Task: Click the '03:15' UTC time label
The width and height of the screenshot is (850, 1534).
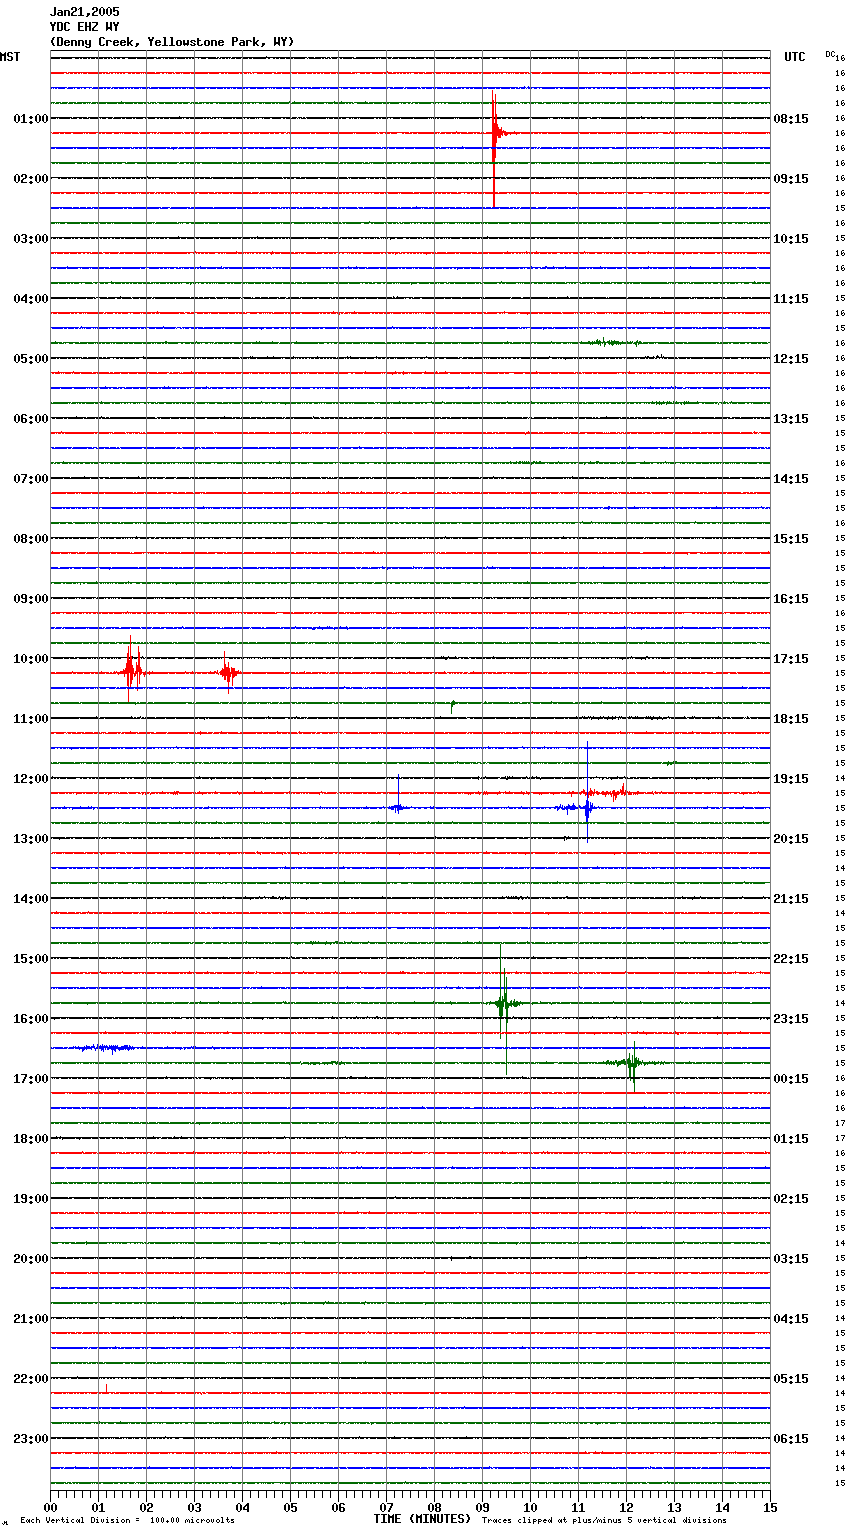Action: click(x=791, y=1259)
